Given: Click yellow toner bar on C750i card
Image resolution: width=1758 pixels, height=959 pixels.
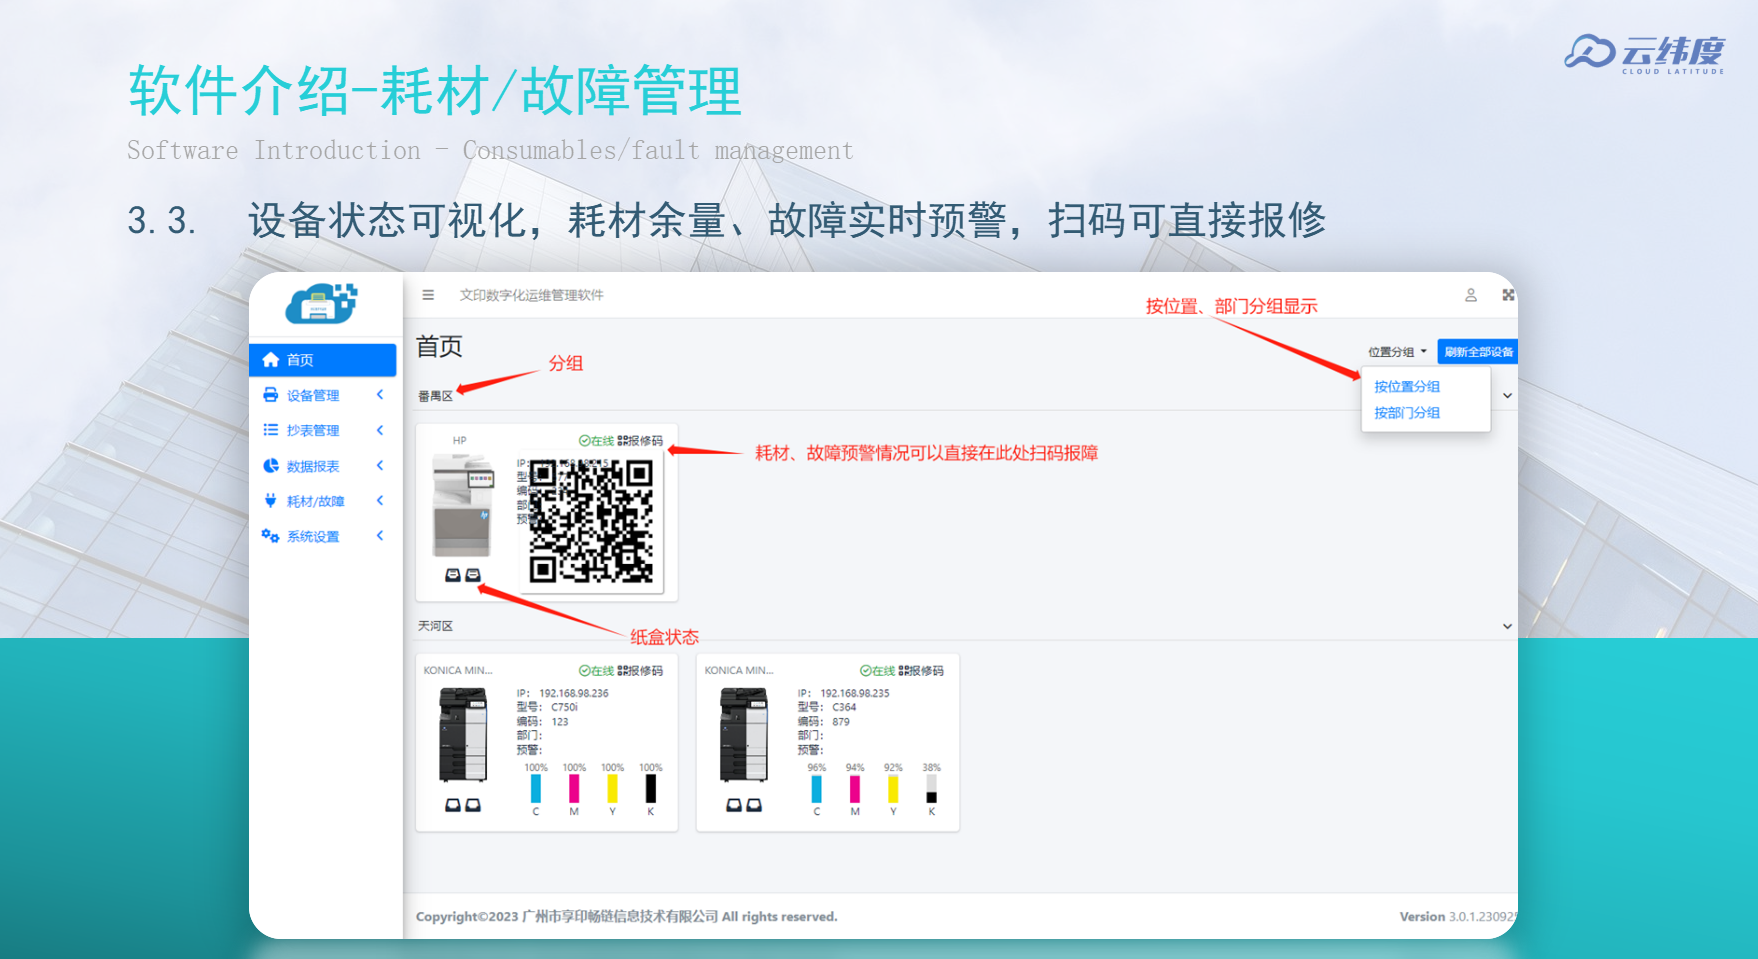Looking at the screenshot, I should (x=612, y=788).
